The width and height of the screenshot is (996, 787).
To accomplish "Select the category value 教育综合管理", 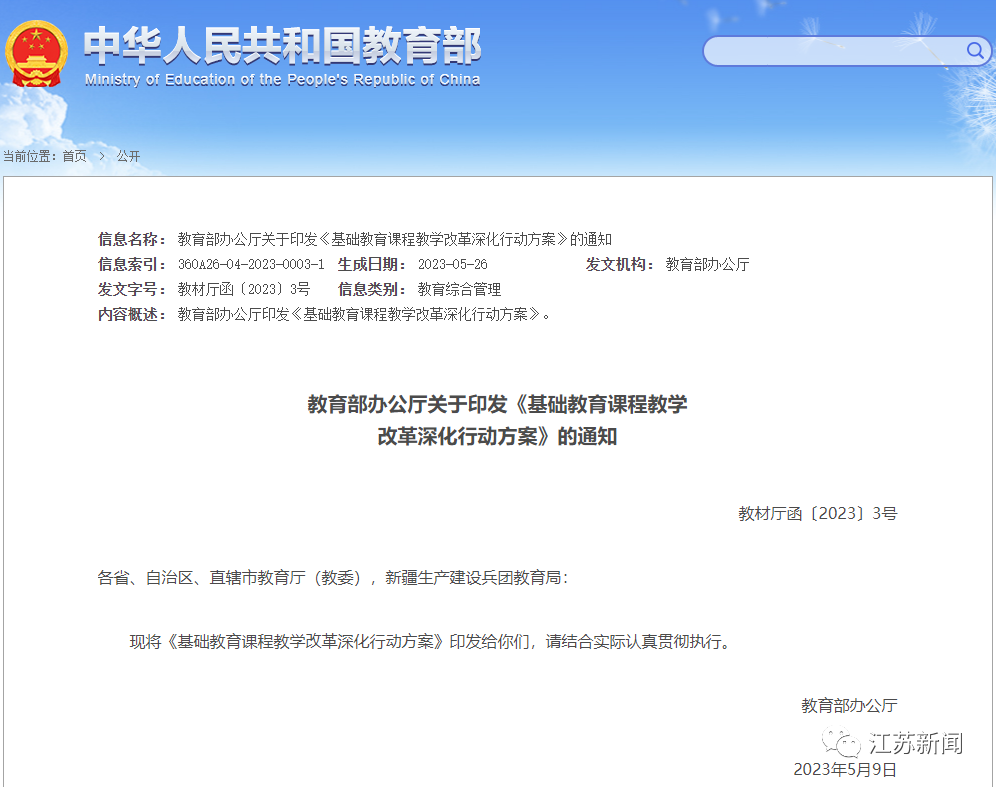I will (459, 290).
